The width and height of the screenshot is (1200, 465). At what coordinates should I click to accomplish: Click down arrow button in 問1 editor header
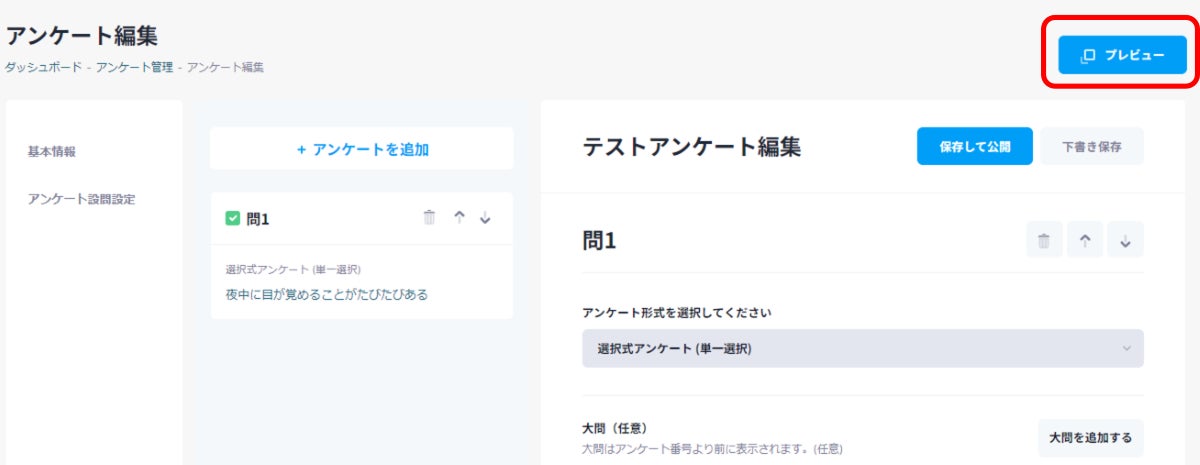(1125, 240)
